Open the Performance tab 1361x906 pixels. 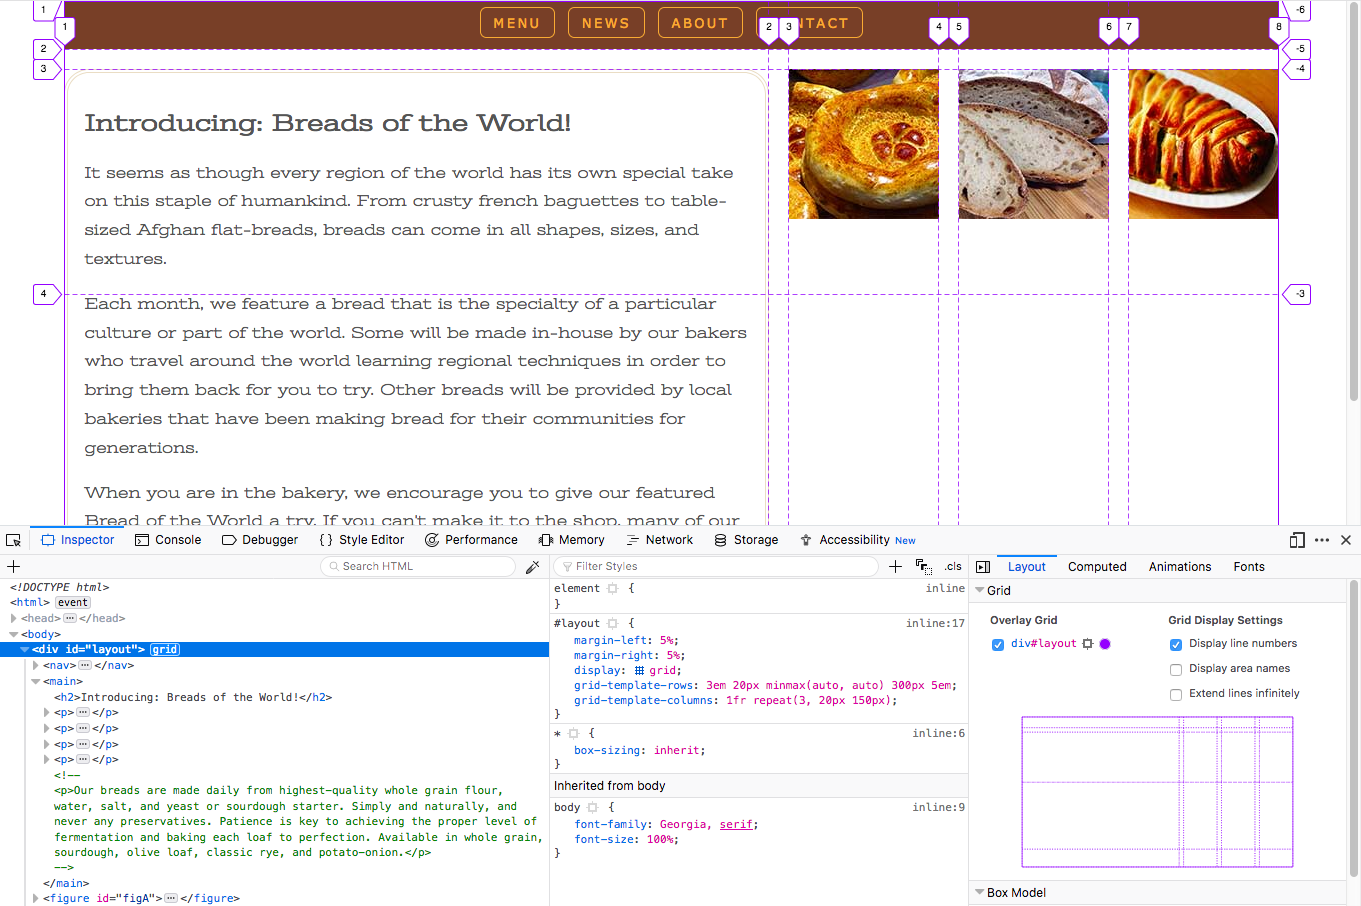point(471,540)
